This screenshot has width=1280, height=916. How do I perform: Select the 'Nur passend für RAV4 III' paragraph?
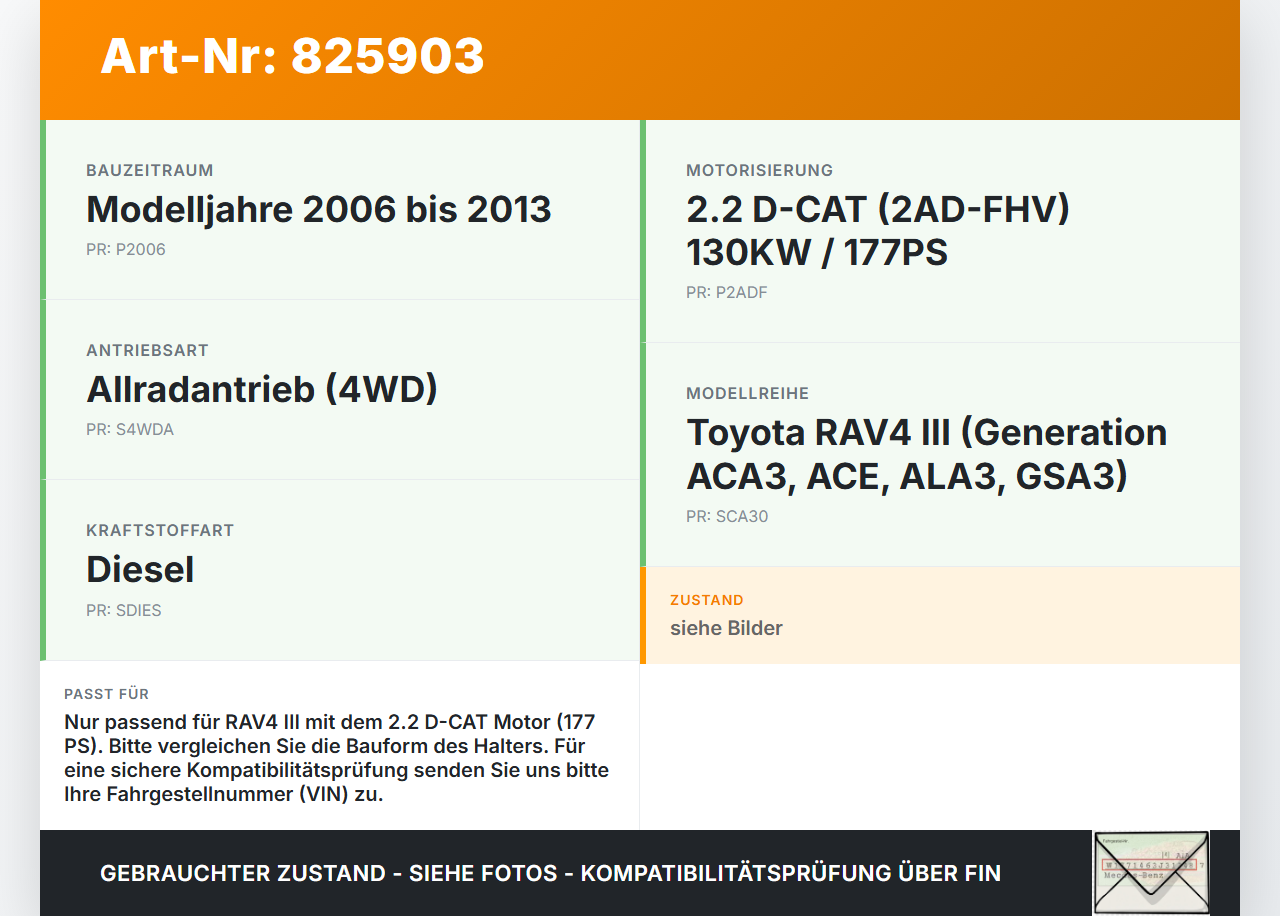(x=336, y=758)
